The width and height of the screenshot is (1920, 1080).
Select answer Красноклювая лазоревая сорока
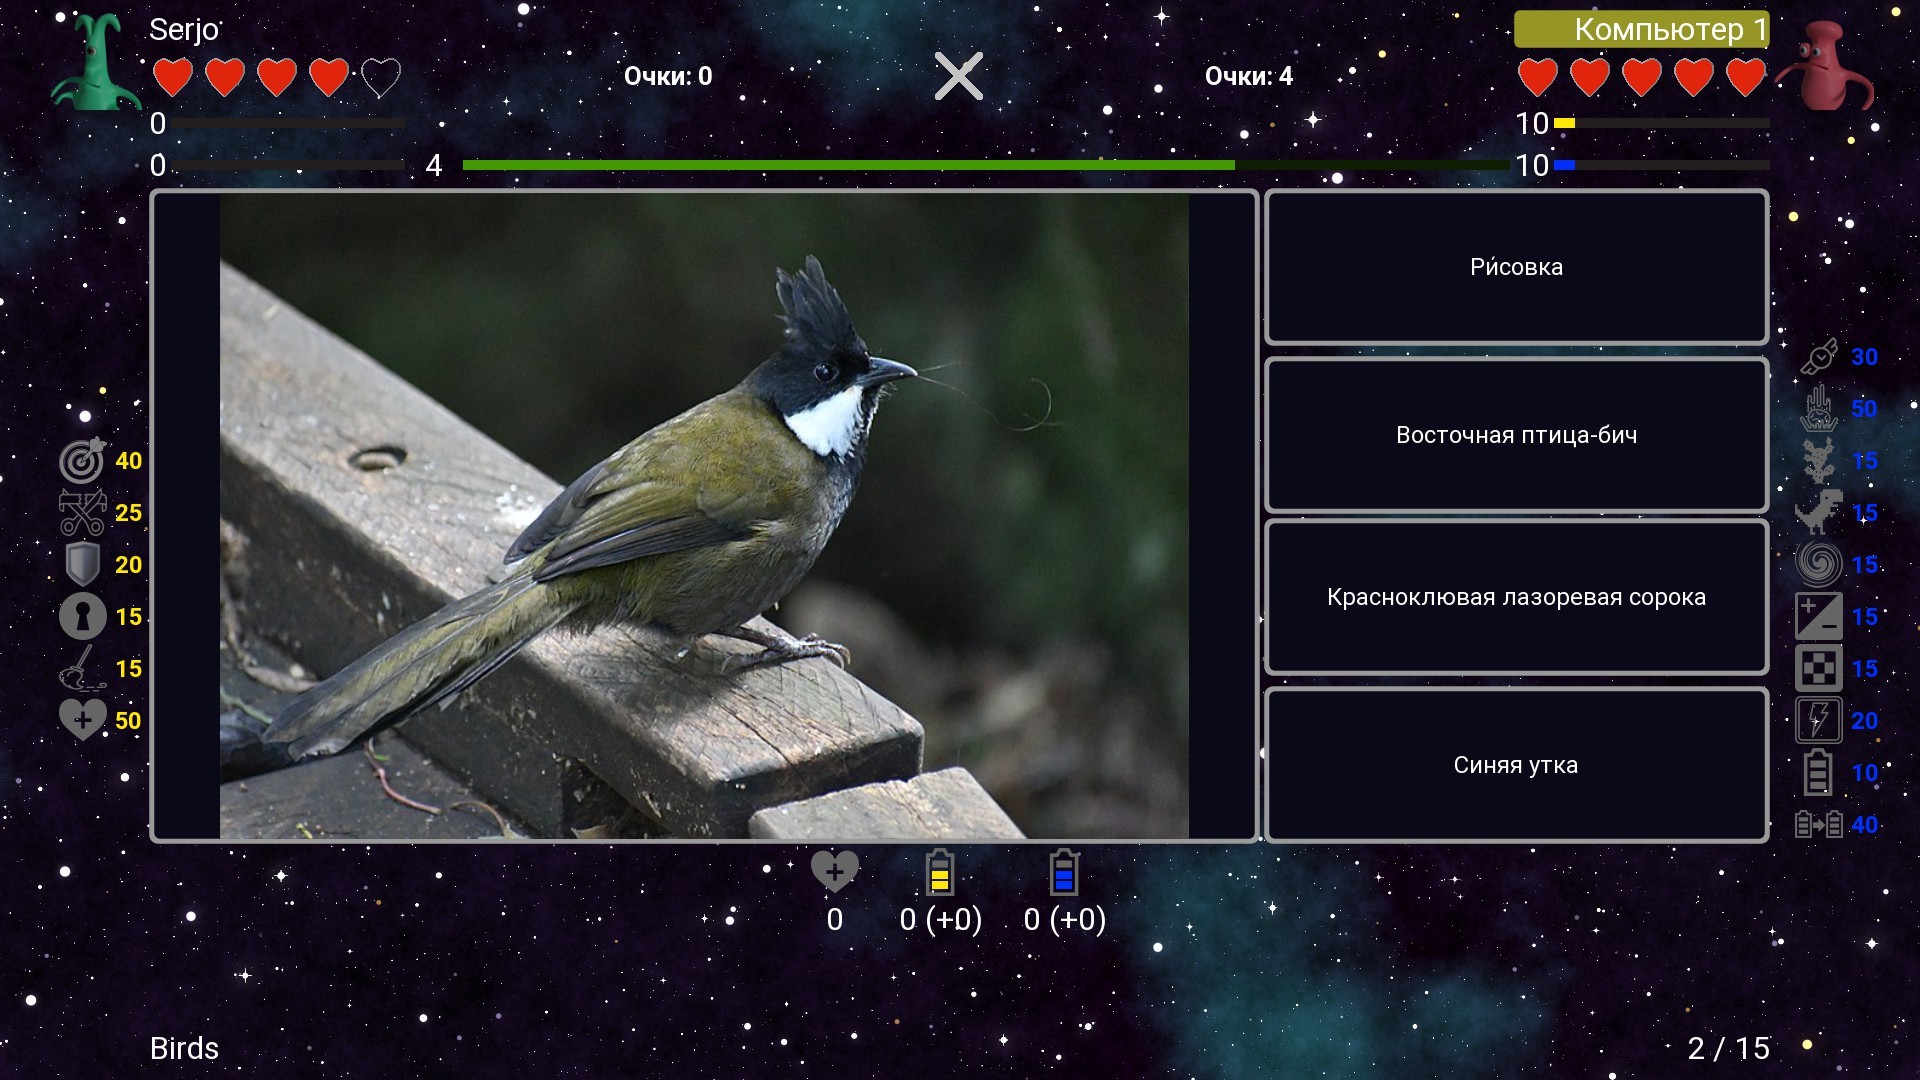point(1516,597)
